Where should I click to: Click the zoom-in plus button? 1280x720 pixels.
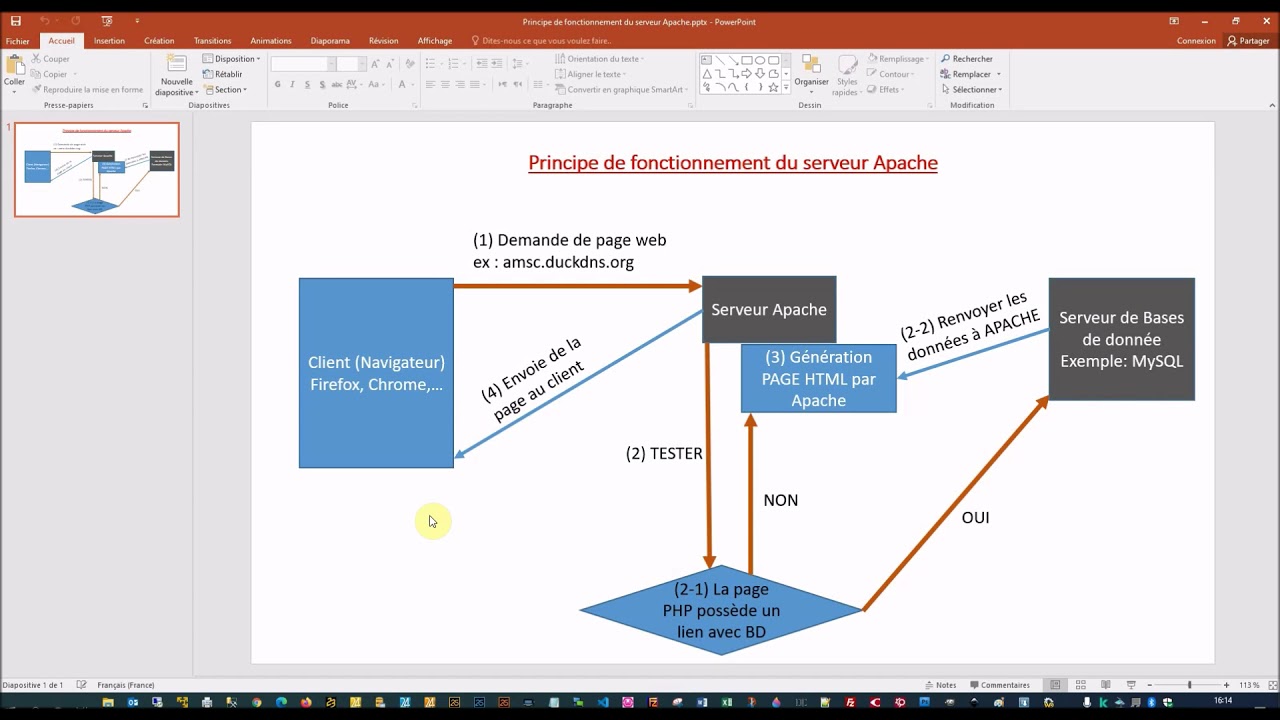click(x=1227, y=685)
